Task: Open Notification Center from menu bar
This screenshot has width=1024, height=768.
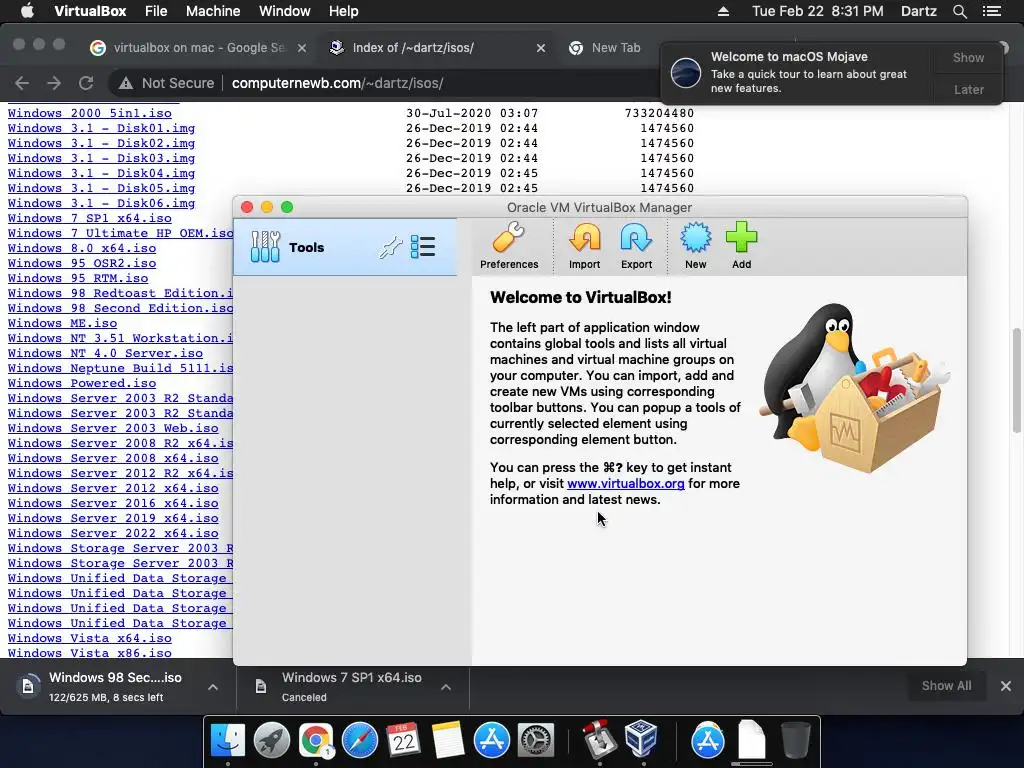Action: coord(992,11)
